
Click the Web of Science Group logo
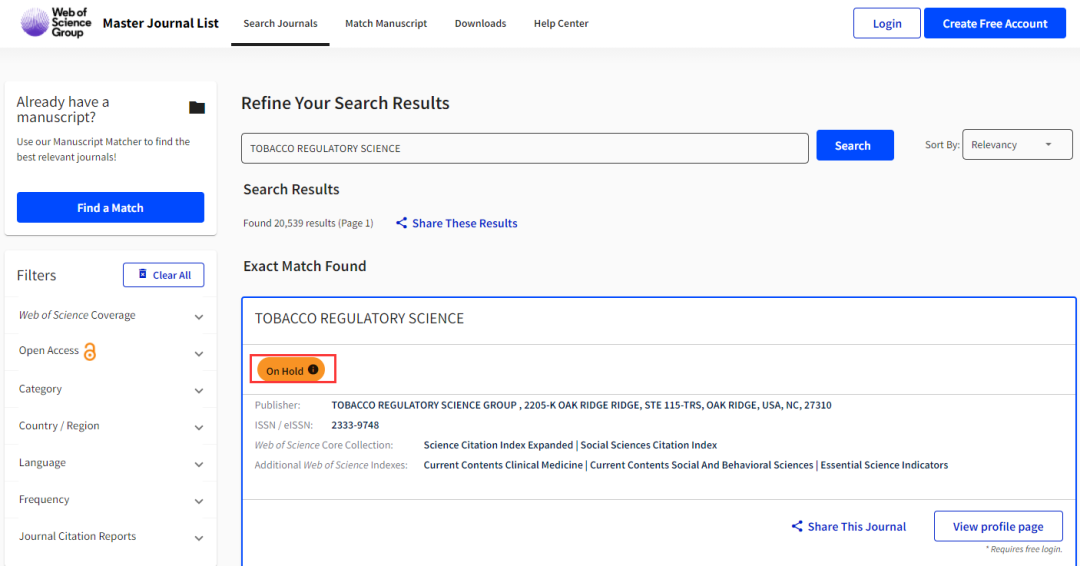click(55, 23)
